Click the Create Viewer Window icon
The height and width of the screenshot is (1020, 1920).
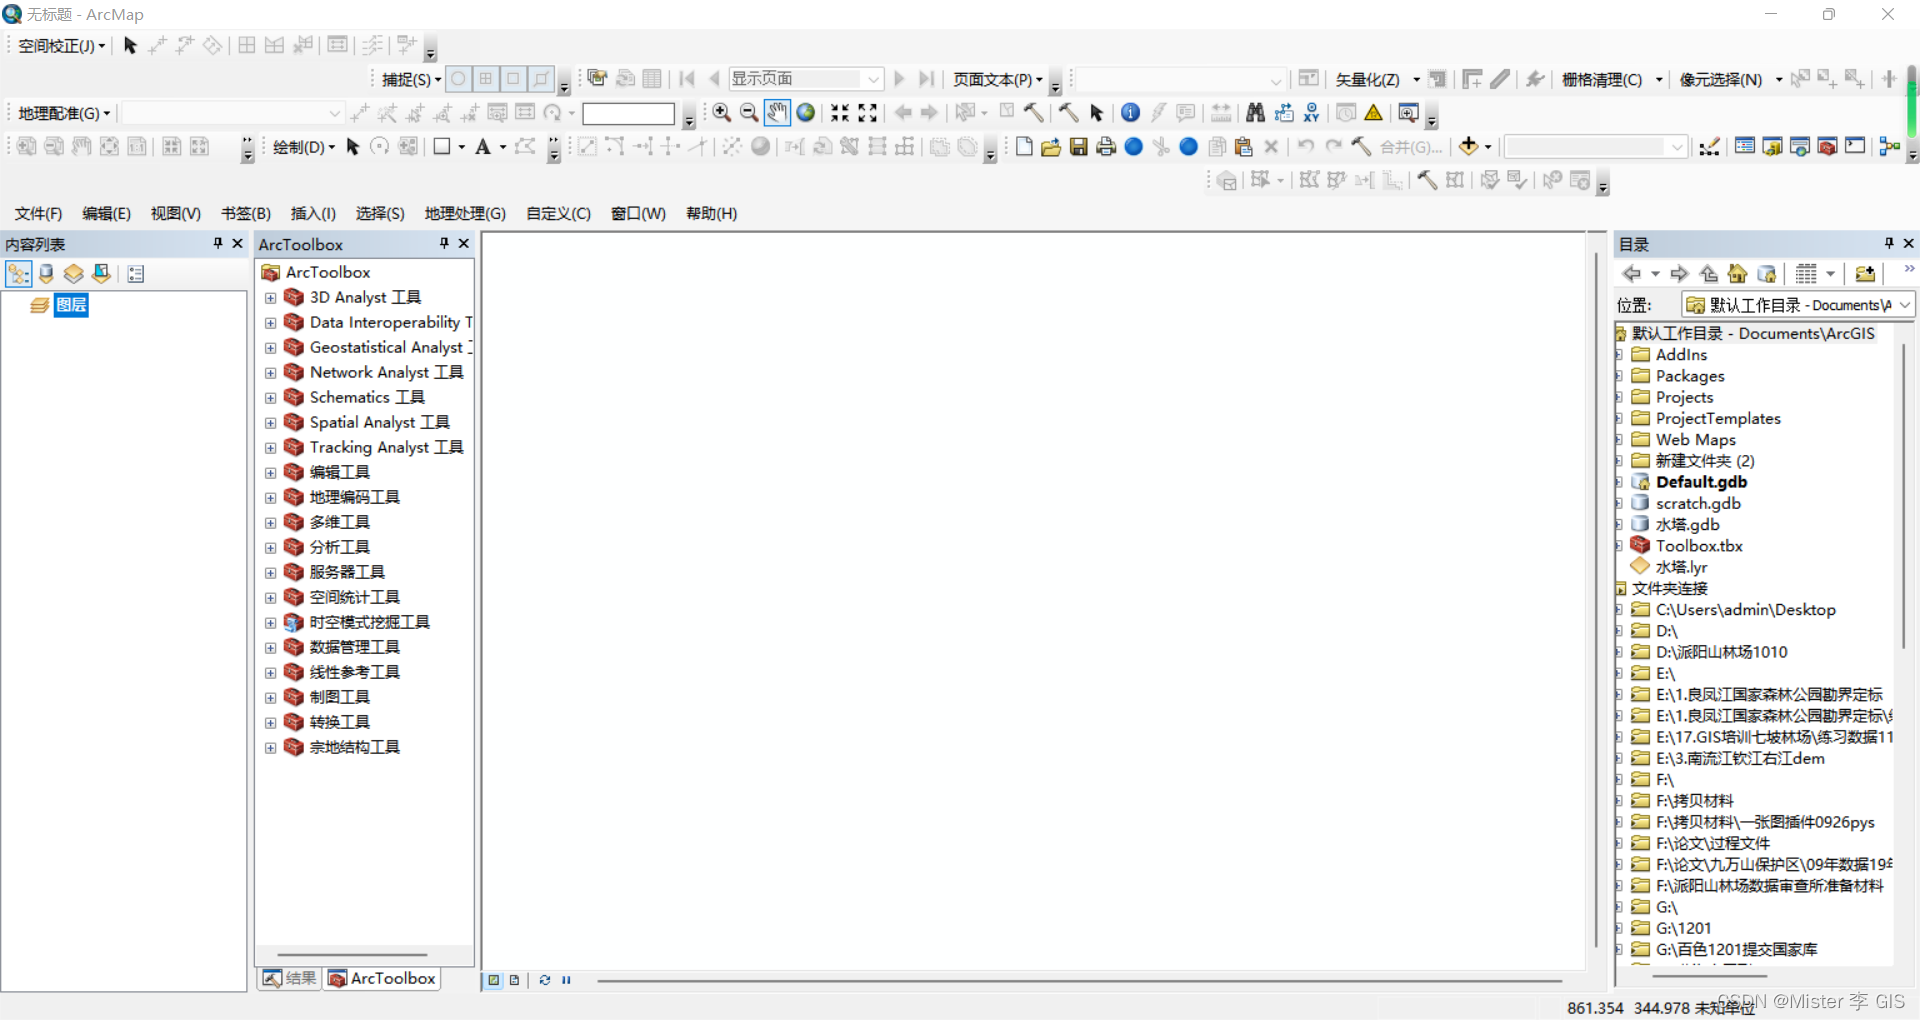[1408, 113]
